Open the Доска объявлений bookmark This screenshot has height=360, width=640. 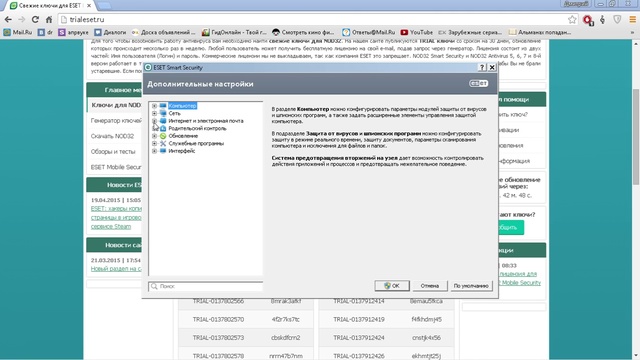[x=164, y=32]
